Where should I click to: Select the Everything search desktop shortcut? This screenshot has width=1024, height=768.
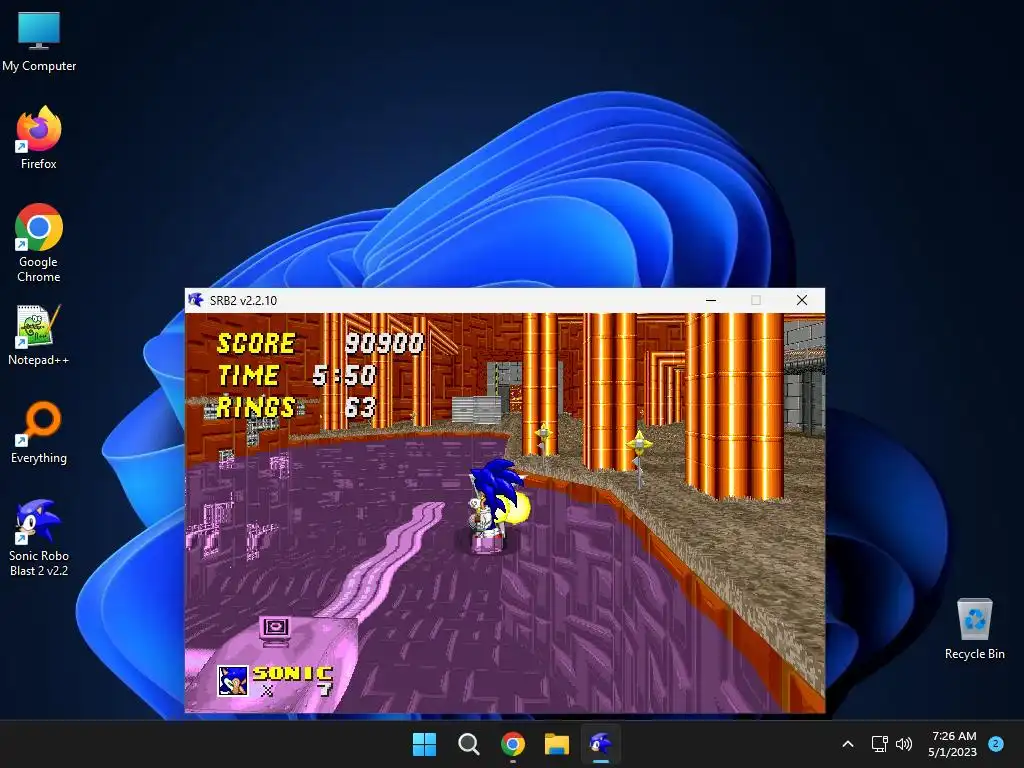tap(39, 432)
